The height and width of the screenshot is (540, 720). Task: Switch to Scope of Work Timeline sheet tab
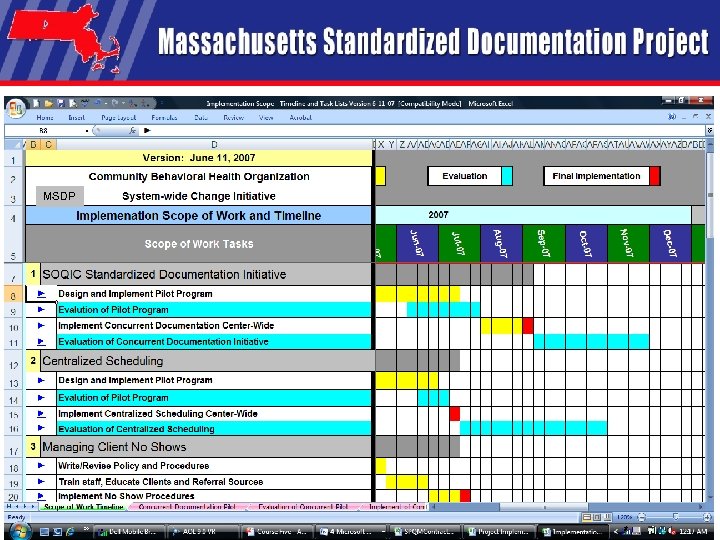pyautogui.click(x=84, y=507)
